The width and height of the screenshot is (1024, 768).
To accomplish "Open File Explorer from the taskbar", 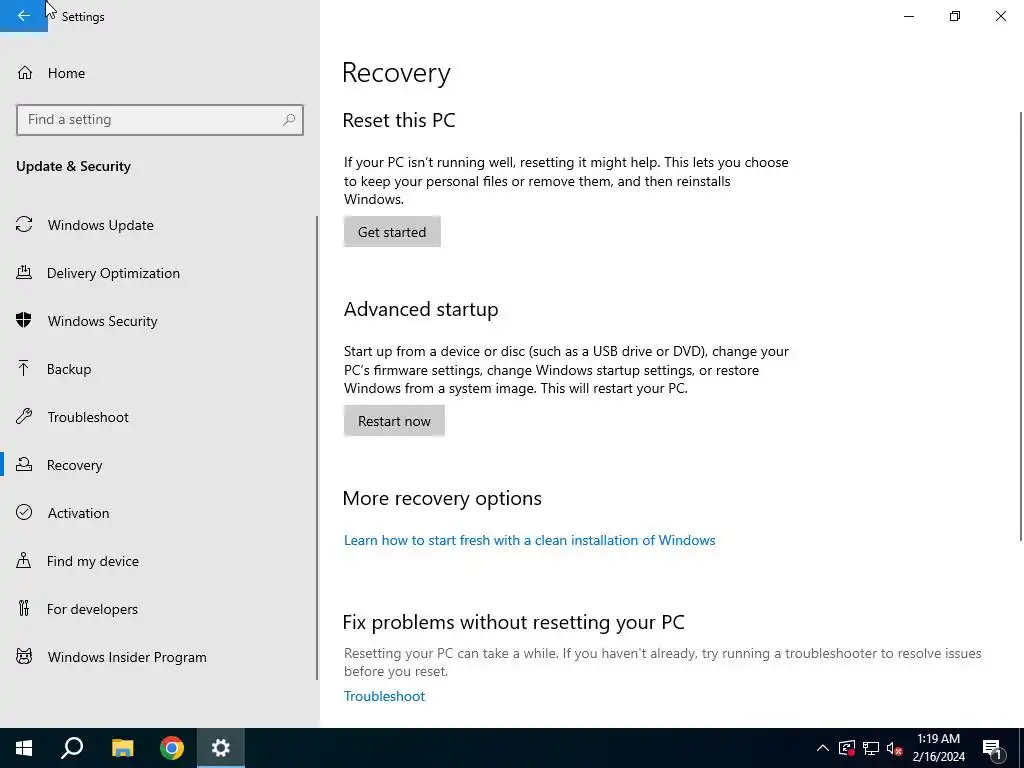I will [x=122, y=748].
